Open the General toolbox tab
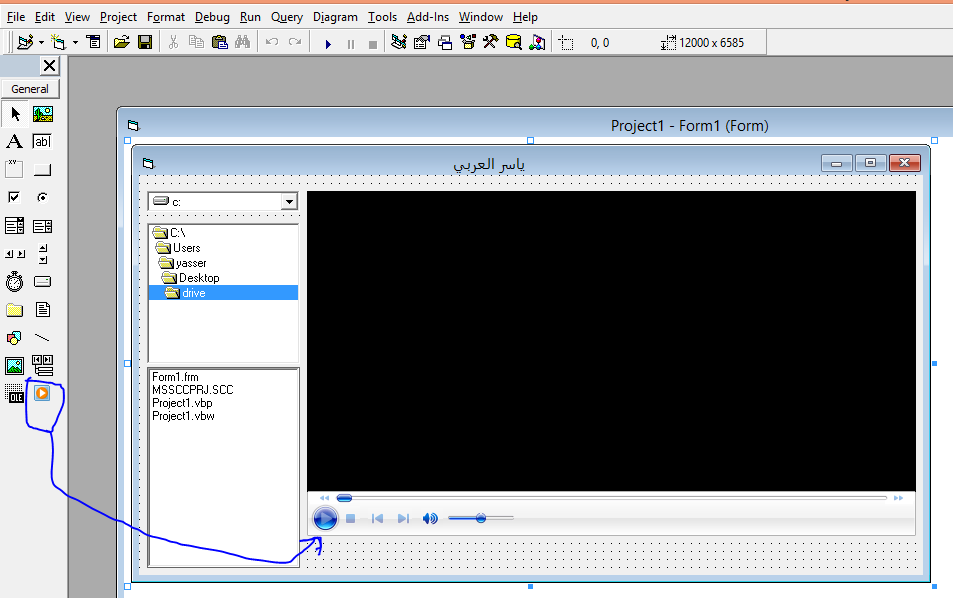 (x=30, y=89)
